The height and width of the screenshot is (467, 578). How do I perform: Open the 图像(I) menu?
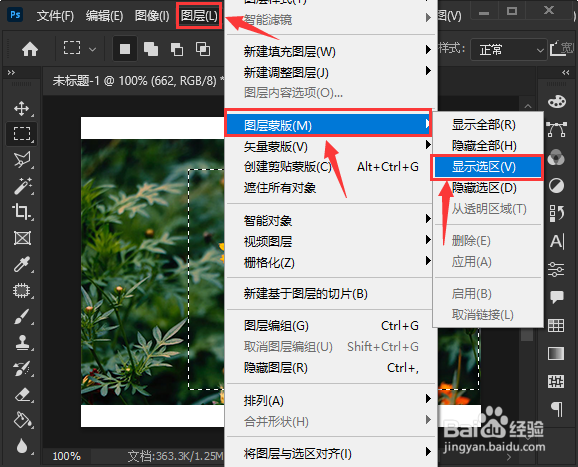tap(152, 15)
